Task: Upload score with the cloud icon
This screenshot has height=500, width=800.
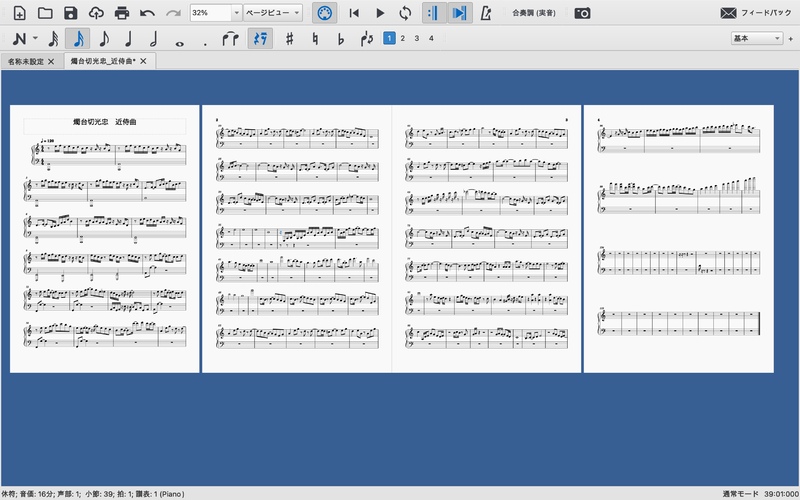Action: point(96,13)
